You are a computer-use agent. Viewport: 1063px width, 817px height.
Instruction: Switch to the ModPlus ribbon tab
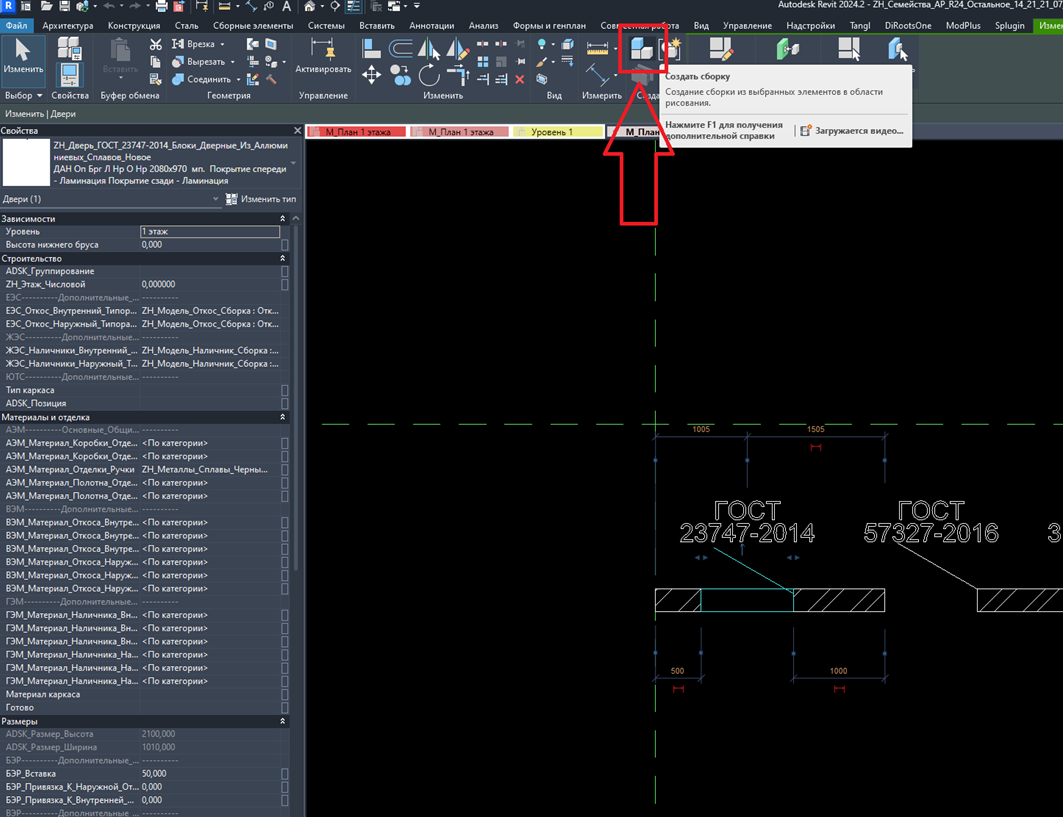click(963, 26)
